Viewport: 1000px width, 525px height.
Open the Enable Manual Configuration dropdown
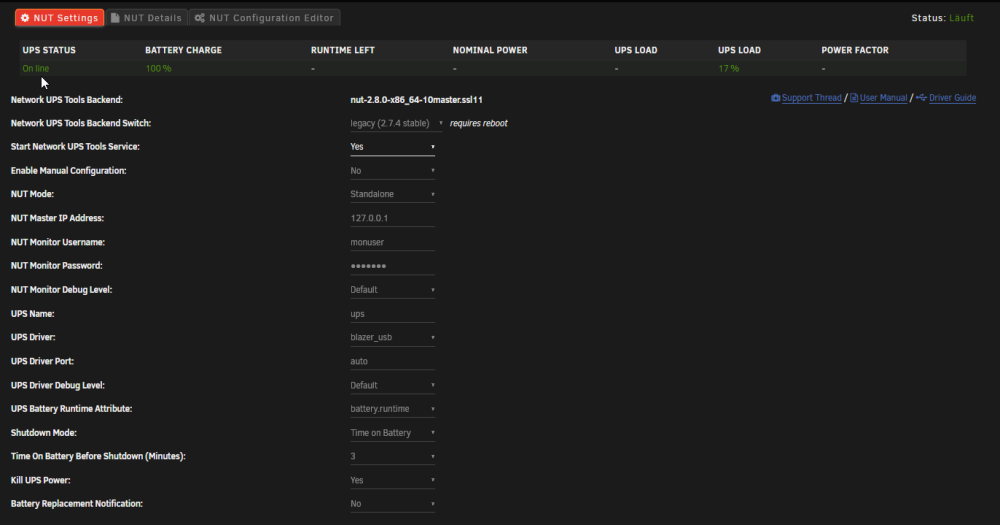(392, 171)
